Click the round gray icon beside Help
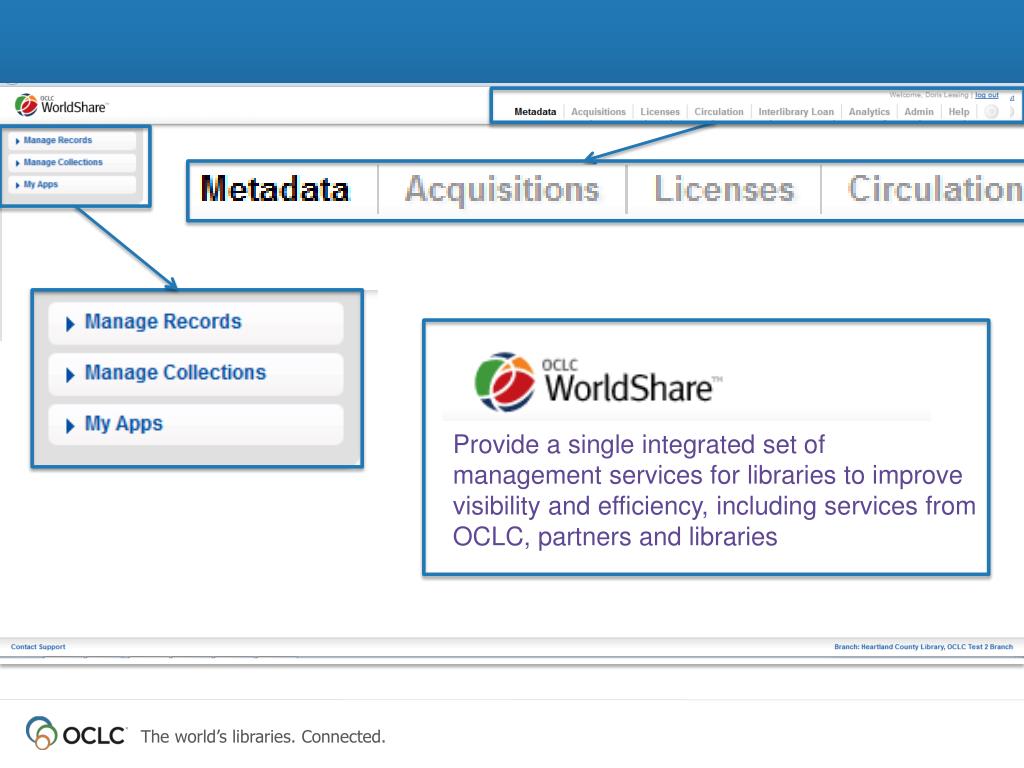Viewport: 1024px width, 768px height. point(991,112)
